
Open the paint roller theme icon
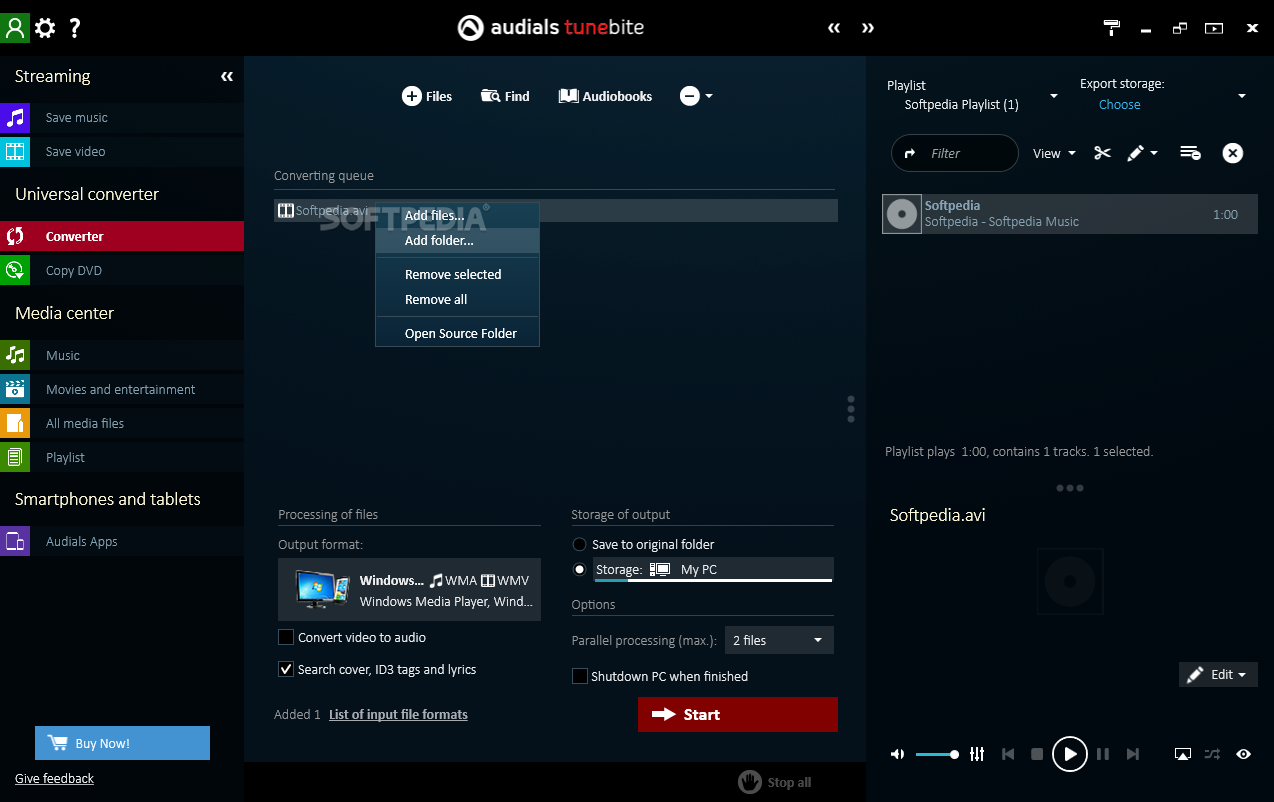point(1112,28)
